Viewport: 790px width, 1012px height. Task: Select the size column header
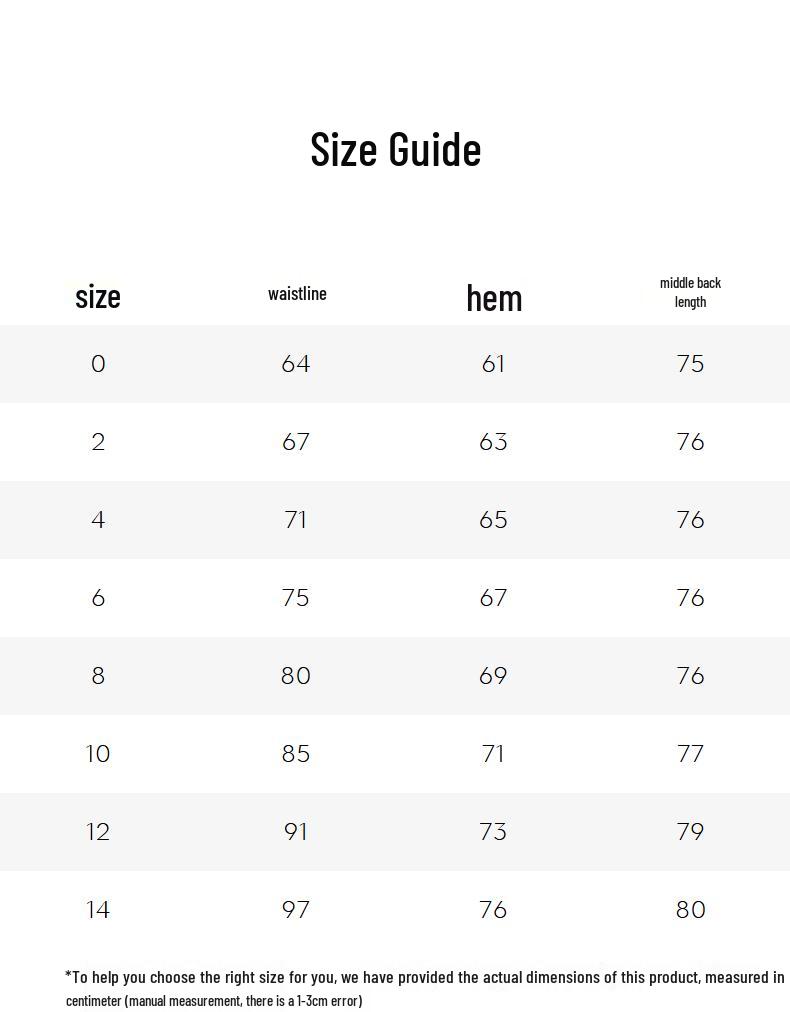[x=98, y=296]
